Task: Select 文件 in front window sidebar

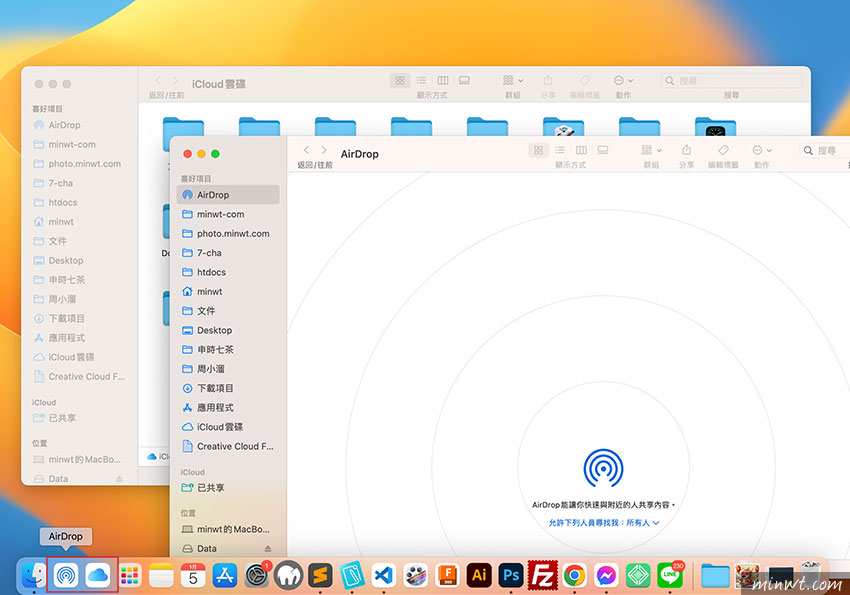Action: [x=228, y=311]
